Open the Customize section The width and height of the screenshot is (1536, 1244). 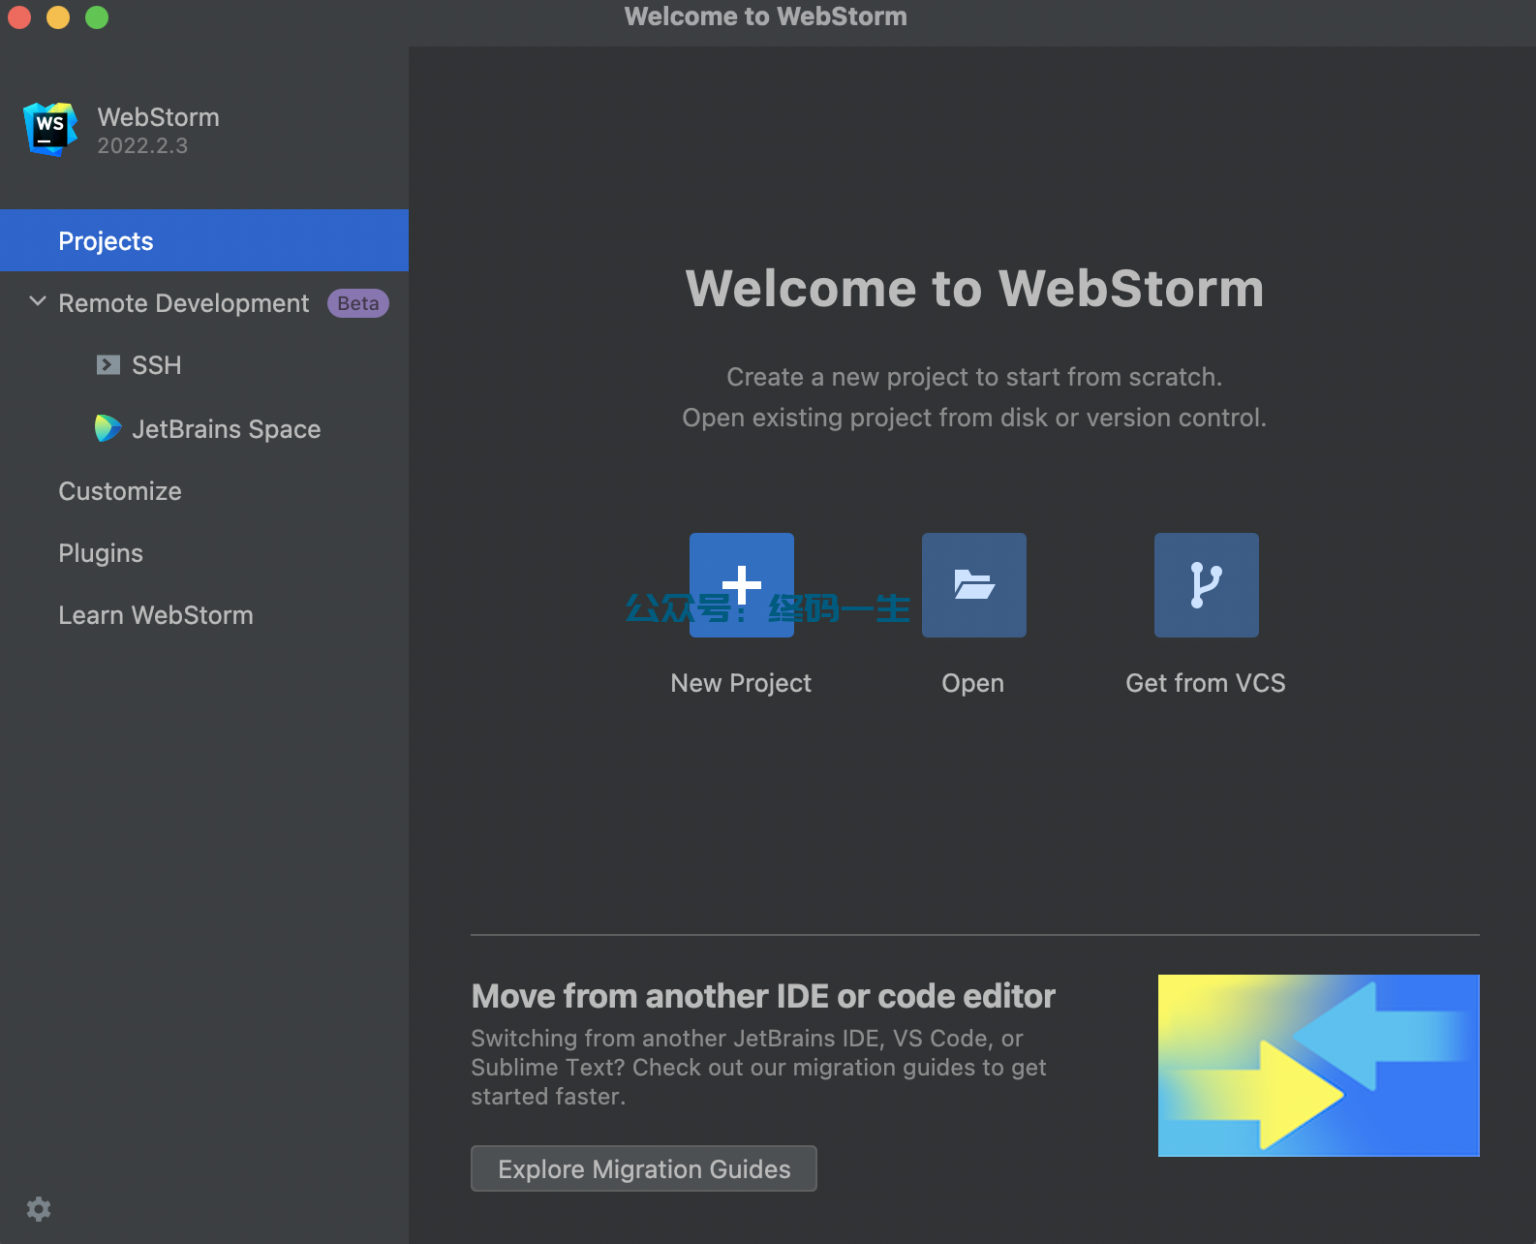click(119, 491)
